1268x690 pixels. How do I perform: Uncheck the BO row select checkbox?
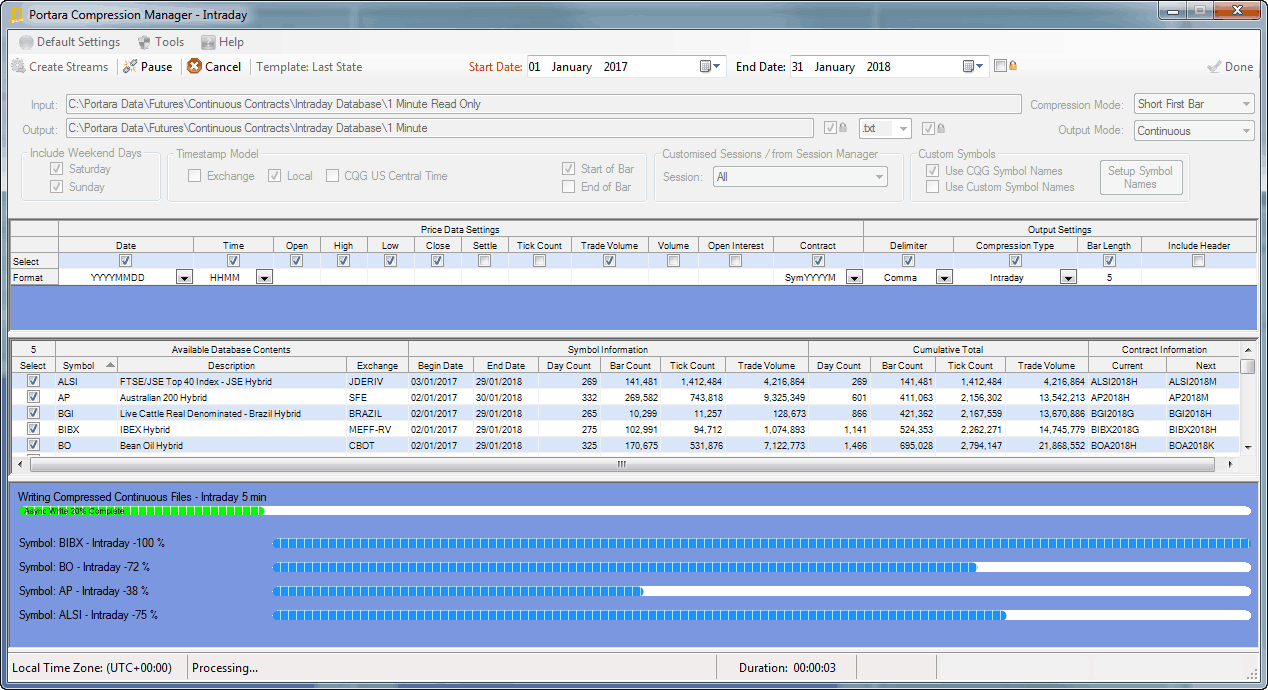click(33, 445)
